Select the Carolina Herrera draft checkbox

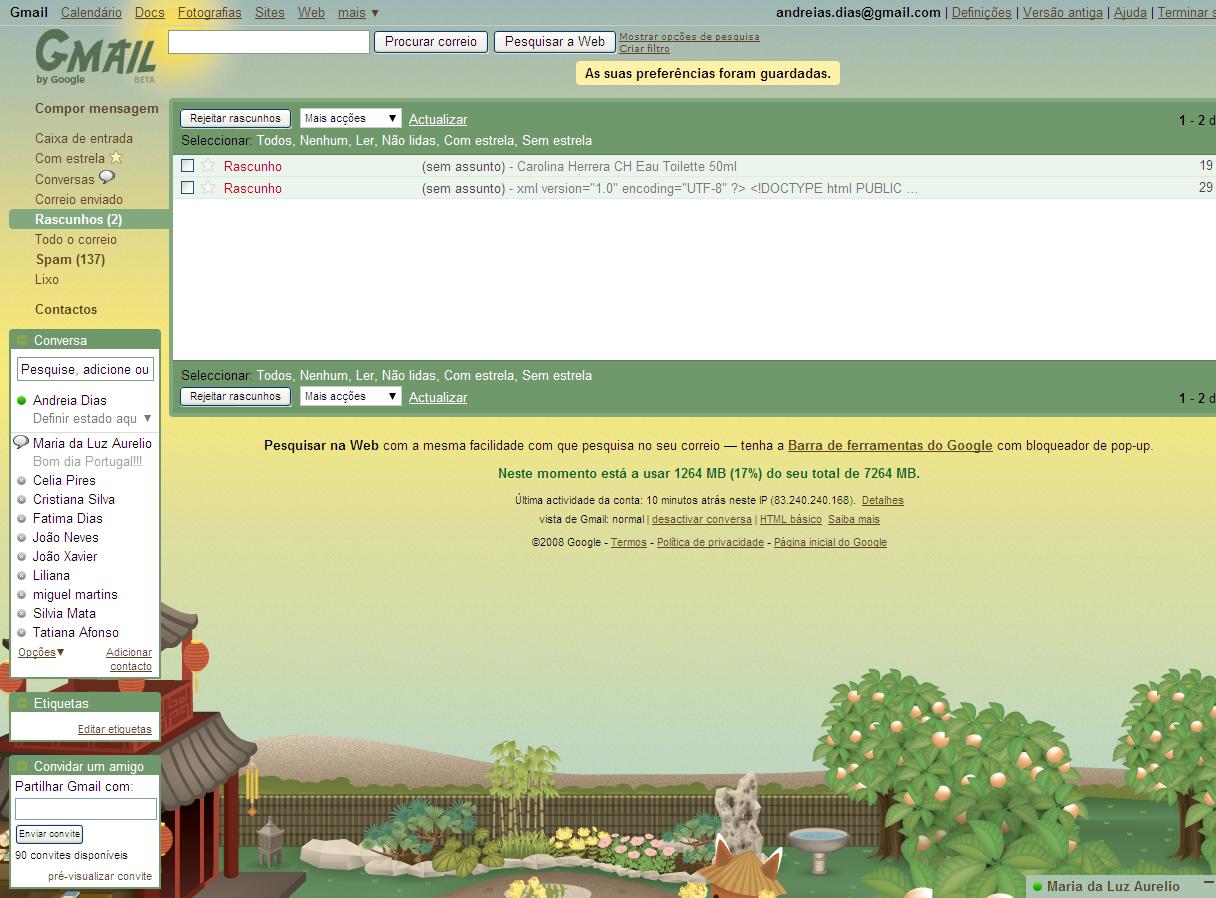(187, 166)
